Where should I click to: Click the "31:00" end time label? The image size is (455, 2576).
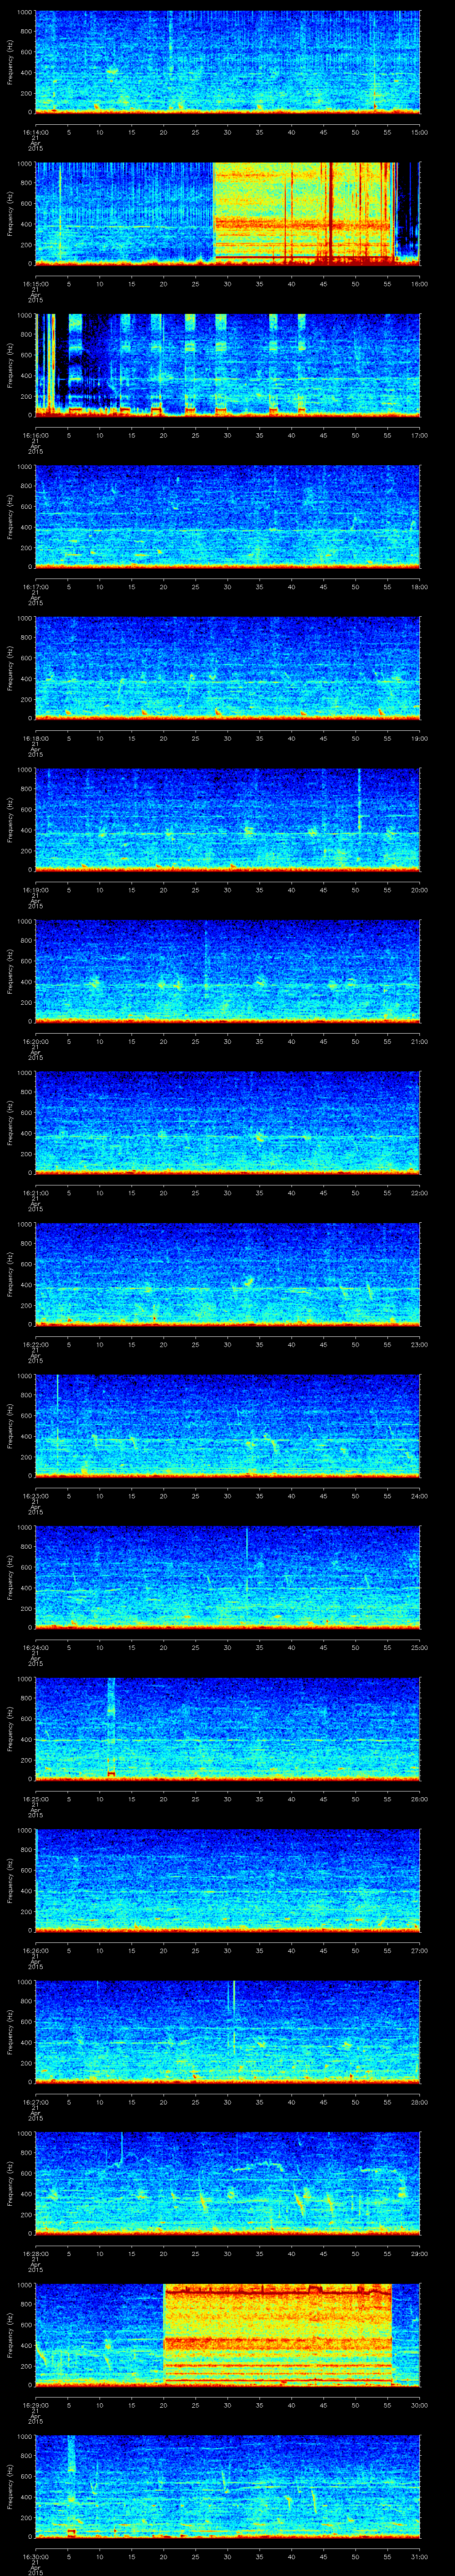(420, 2556)
